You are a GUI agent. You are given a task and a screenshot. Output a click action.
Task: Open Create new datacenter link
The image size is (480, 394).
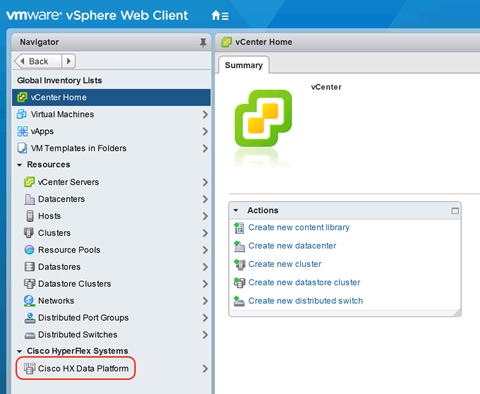pos(292,246)
